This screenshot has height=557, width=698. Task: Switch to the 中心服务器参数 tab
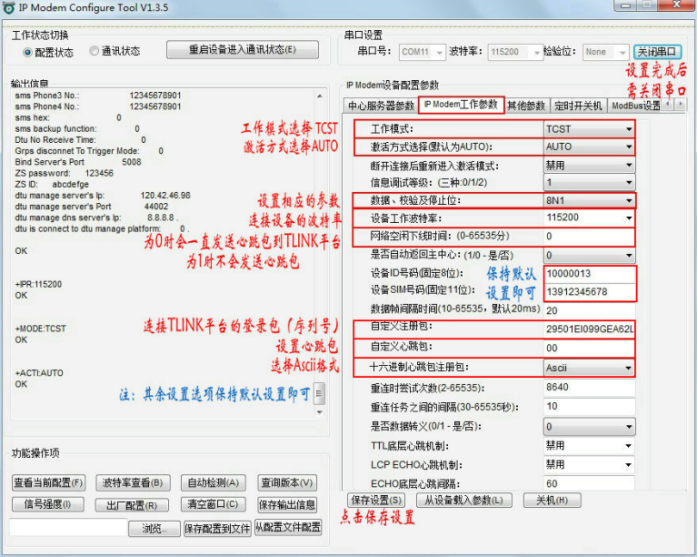coord(380,105)
